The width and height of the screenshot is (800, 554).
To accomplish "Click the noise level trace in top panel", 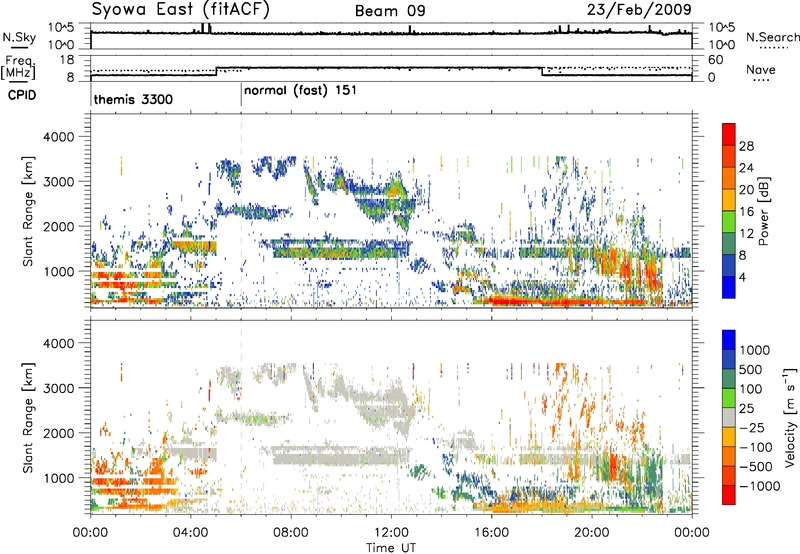I will (391, 33).
